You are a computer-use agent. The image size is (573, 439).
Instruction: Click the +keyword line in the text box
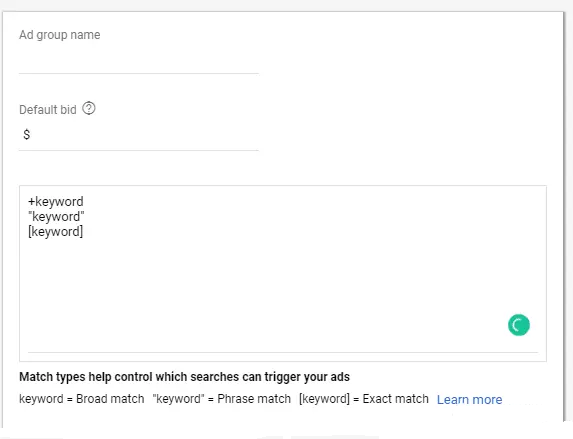[56, 201]
